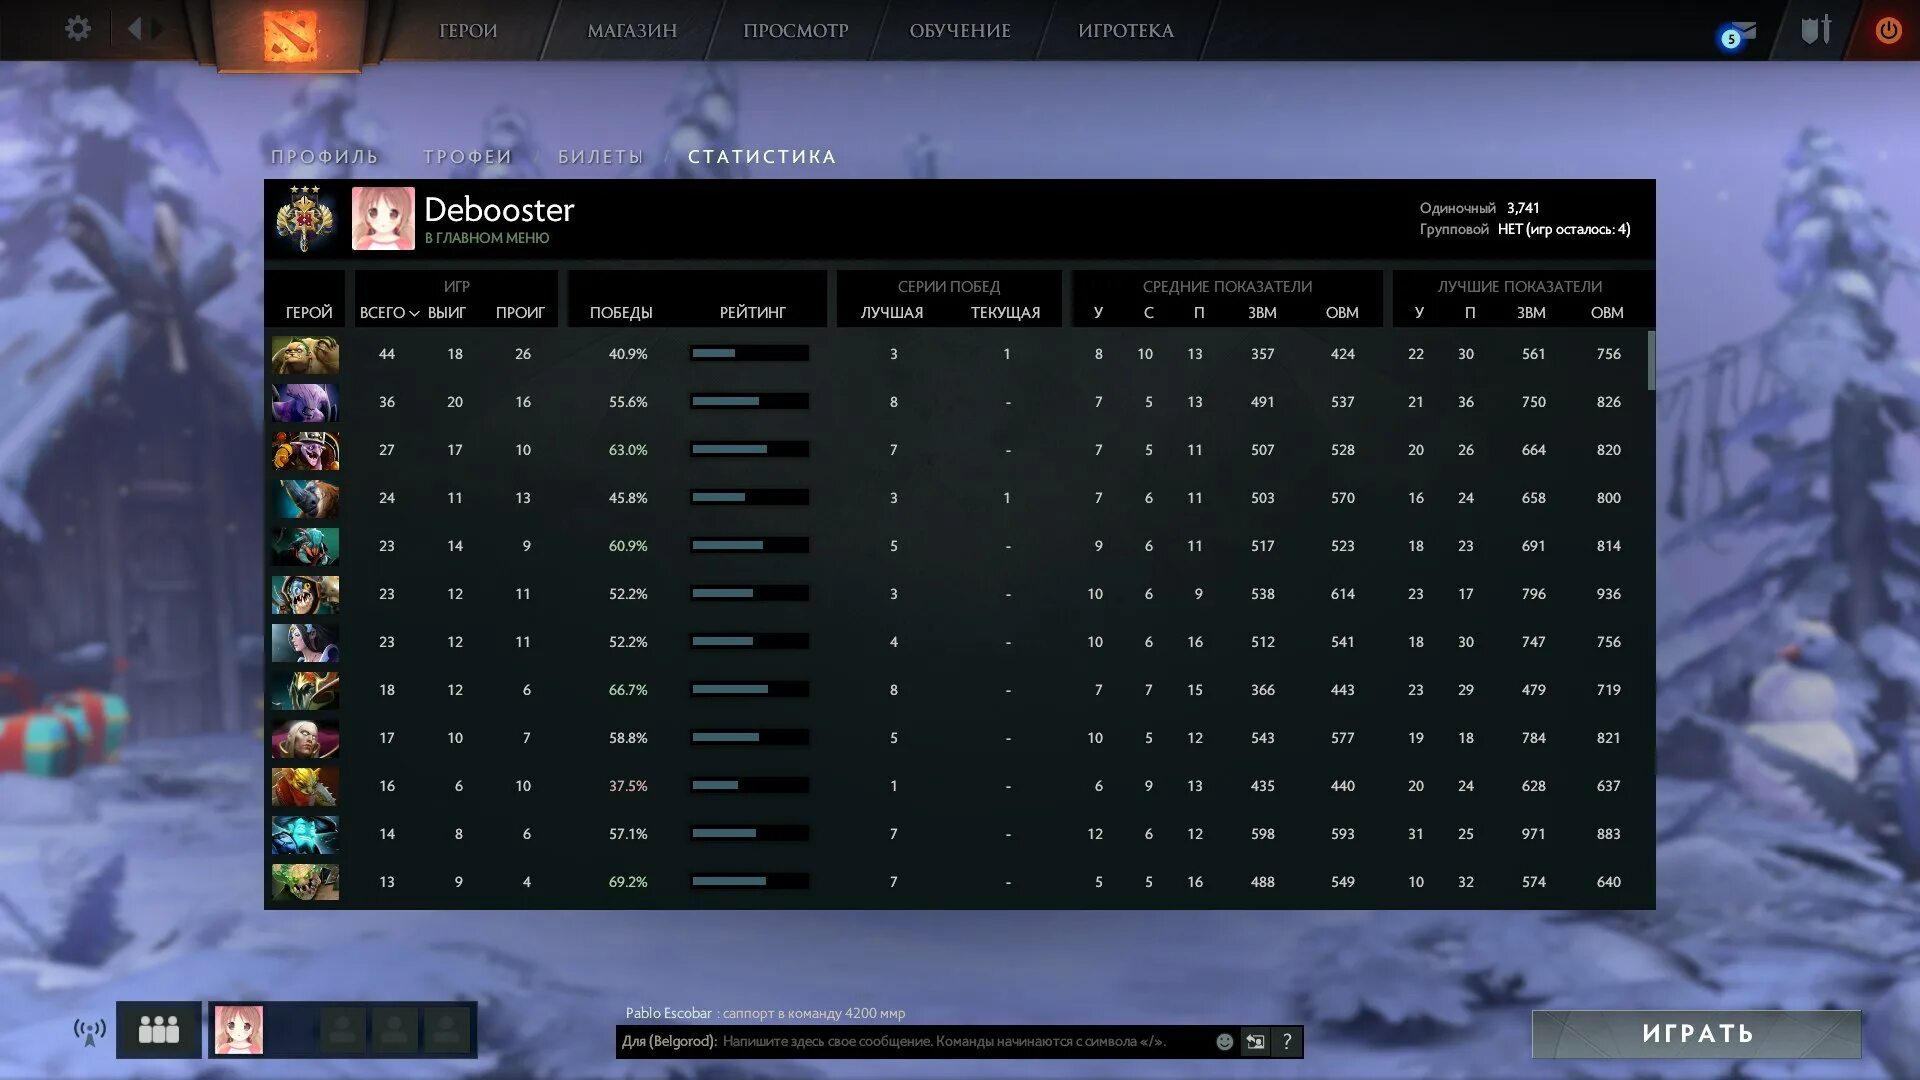Click rating bar for 40.9% row

pyautogui.click(x=749, y=354)
